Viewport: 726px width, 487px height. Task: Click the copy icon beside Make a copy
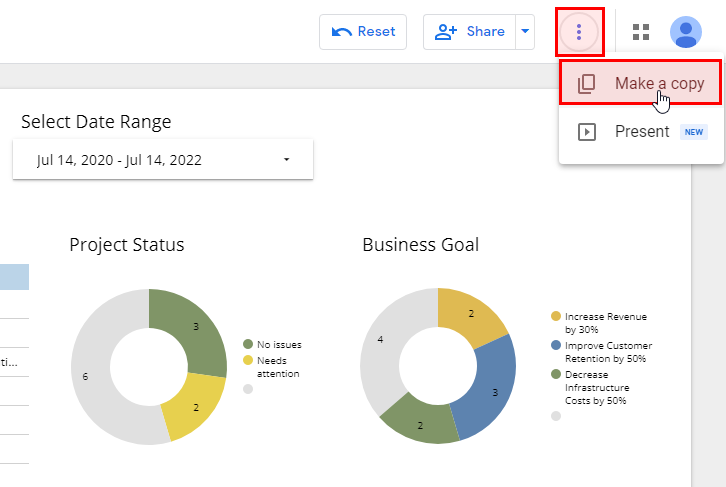587,84
